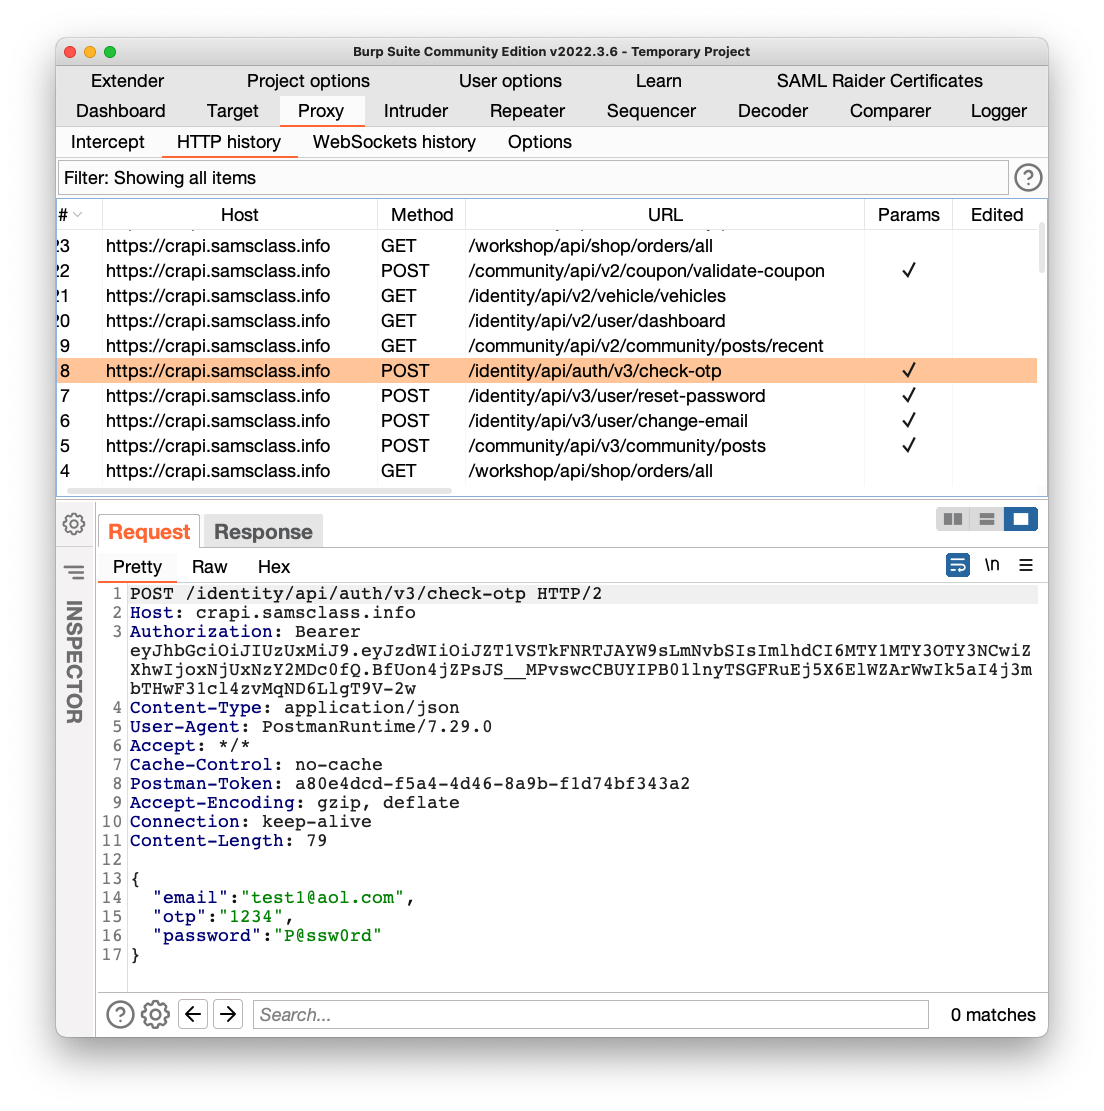Select the Request tab

149,531
